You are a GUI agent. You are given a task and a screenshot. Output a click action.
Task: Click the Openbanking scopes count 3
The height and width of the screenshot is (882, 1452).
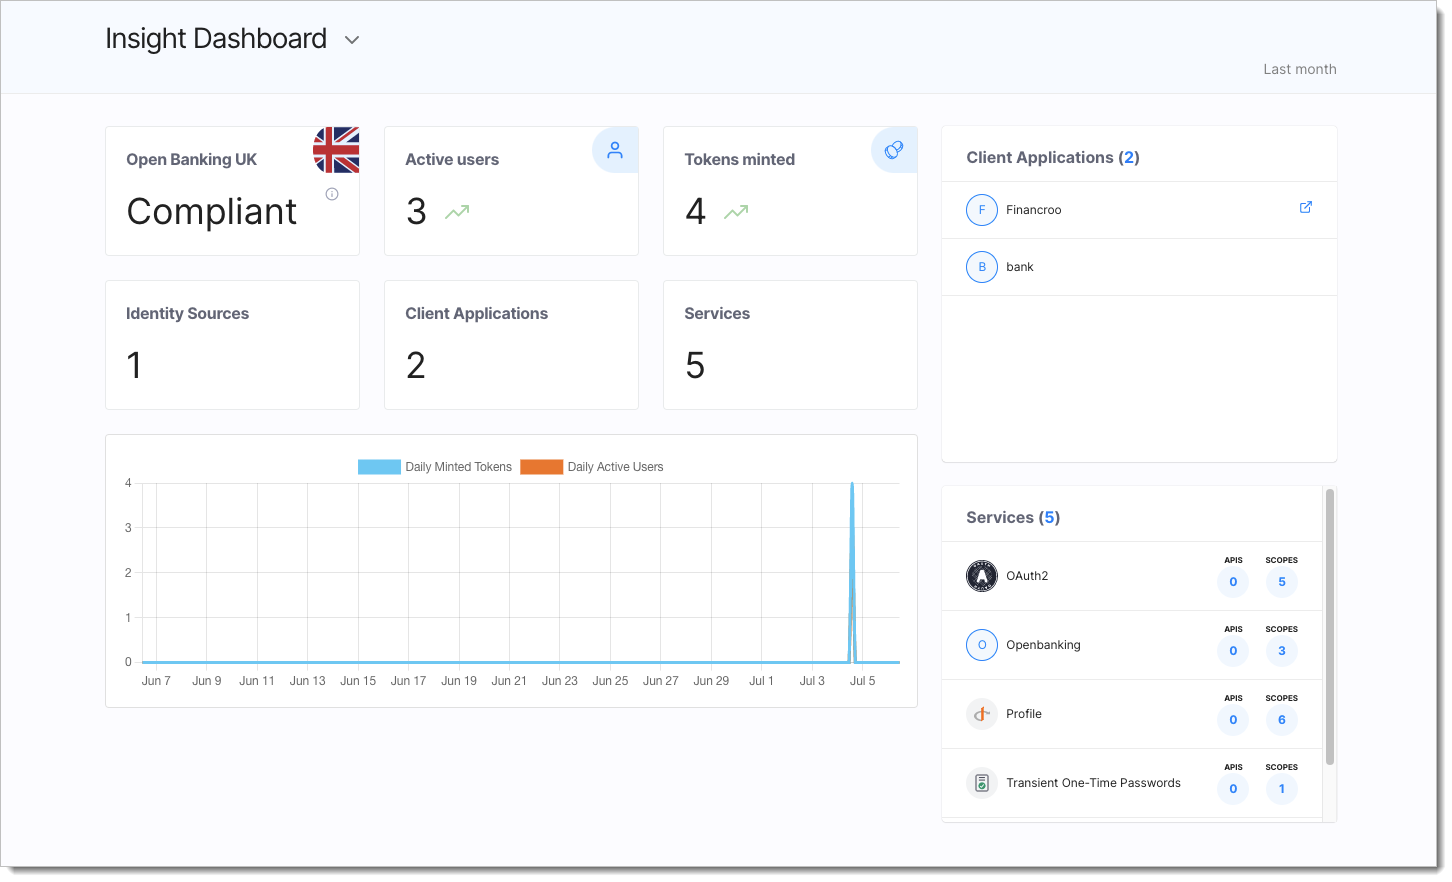tap(1282, 651)
